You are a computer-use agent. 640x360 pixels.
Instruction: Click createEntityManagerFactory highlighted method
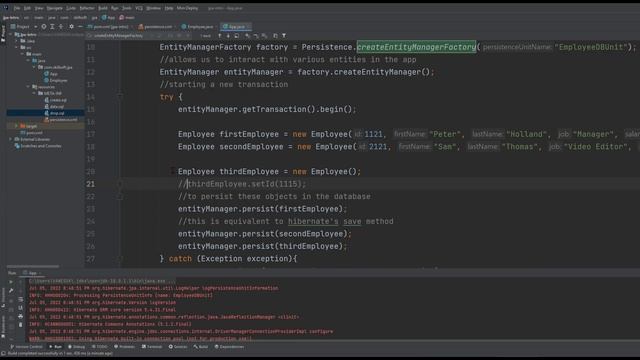pos(416,47)
